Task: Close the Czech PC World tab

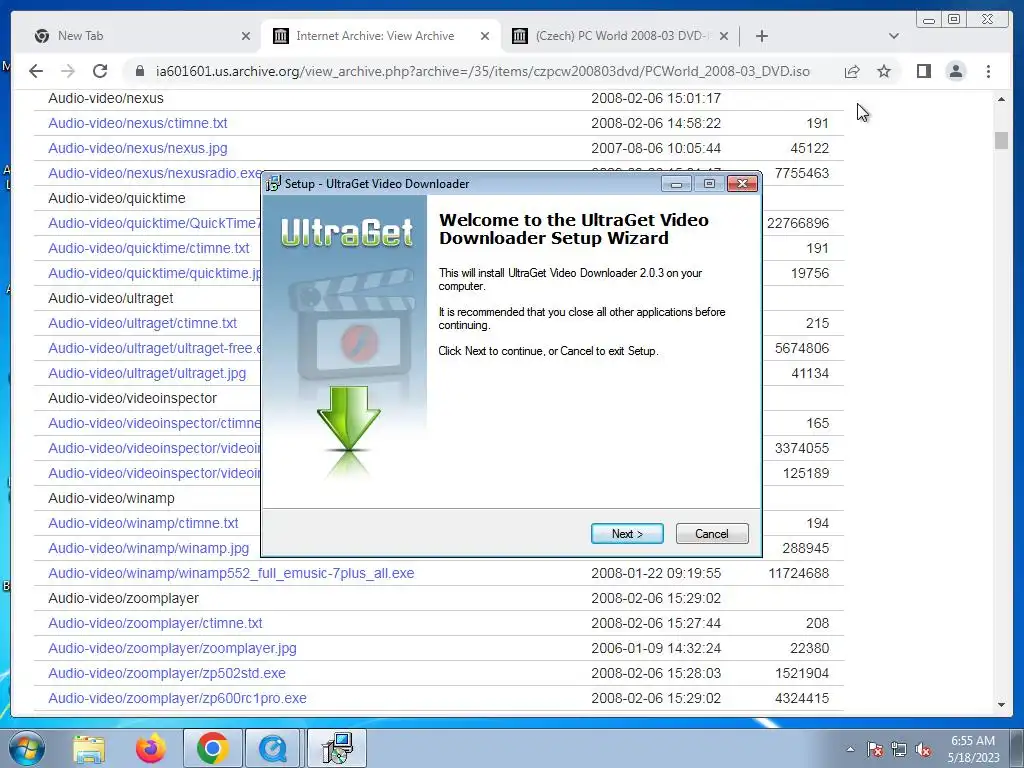Action: (724, 36)
